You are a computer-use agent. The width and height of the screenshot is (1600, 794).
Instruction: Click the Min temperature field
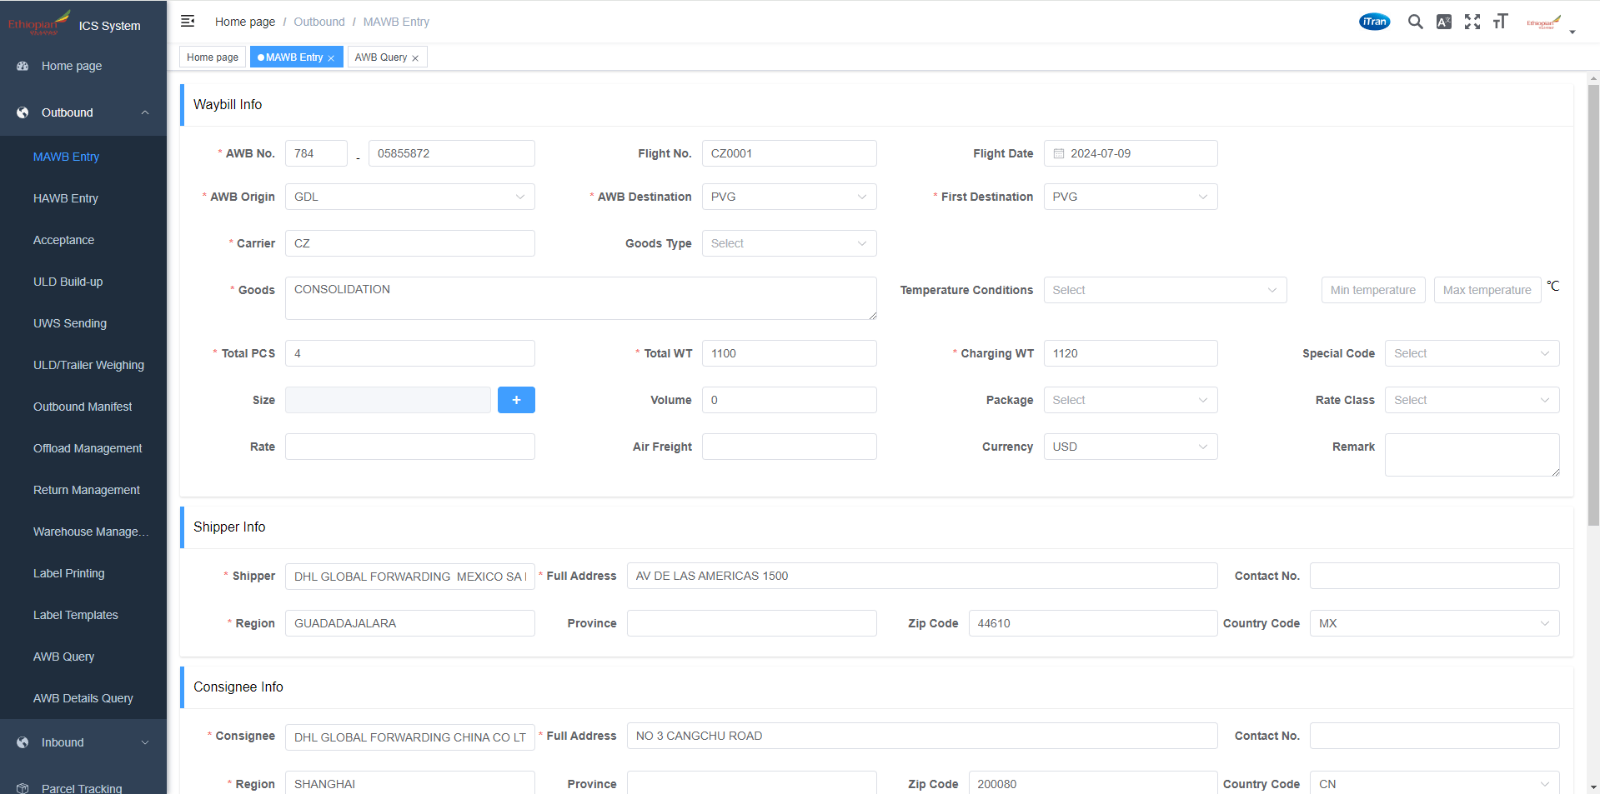click(1373, 290)
